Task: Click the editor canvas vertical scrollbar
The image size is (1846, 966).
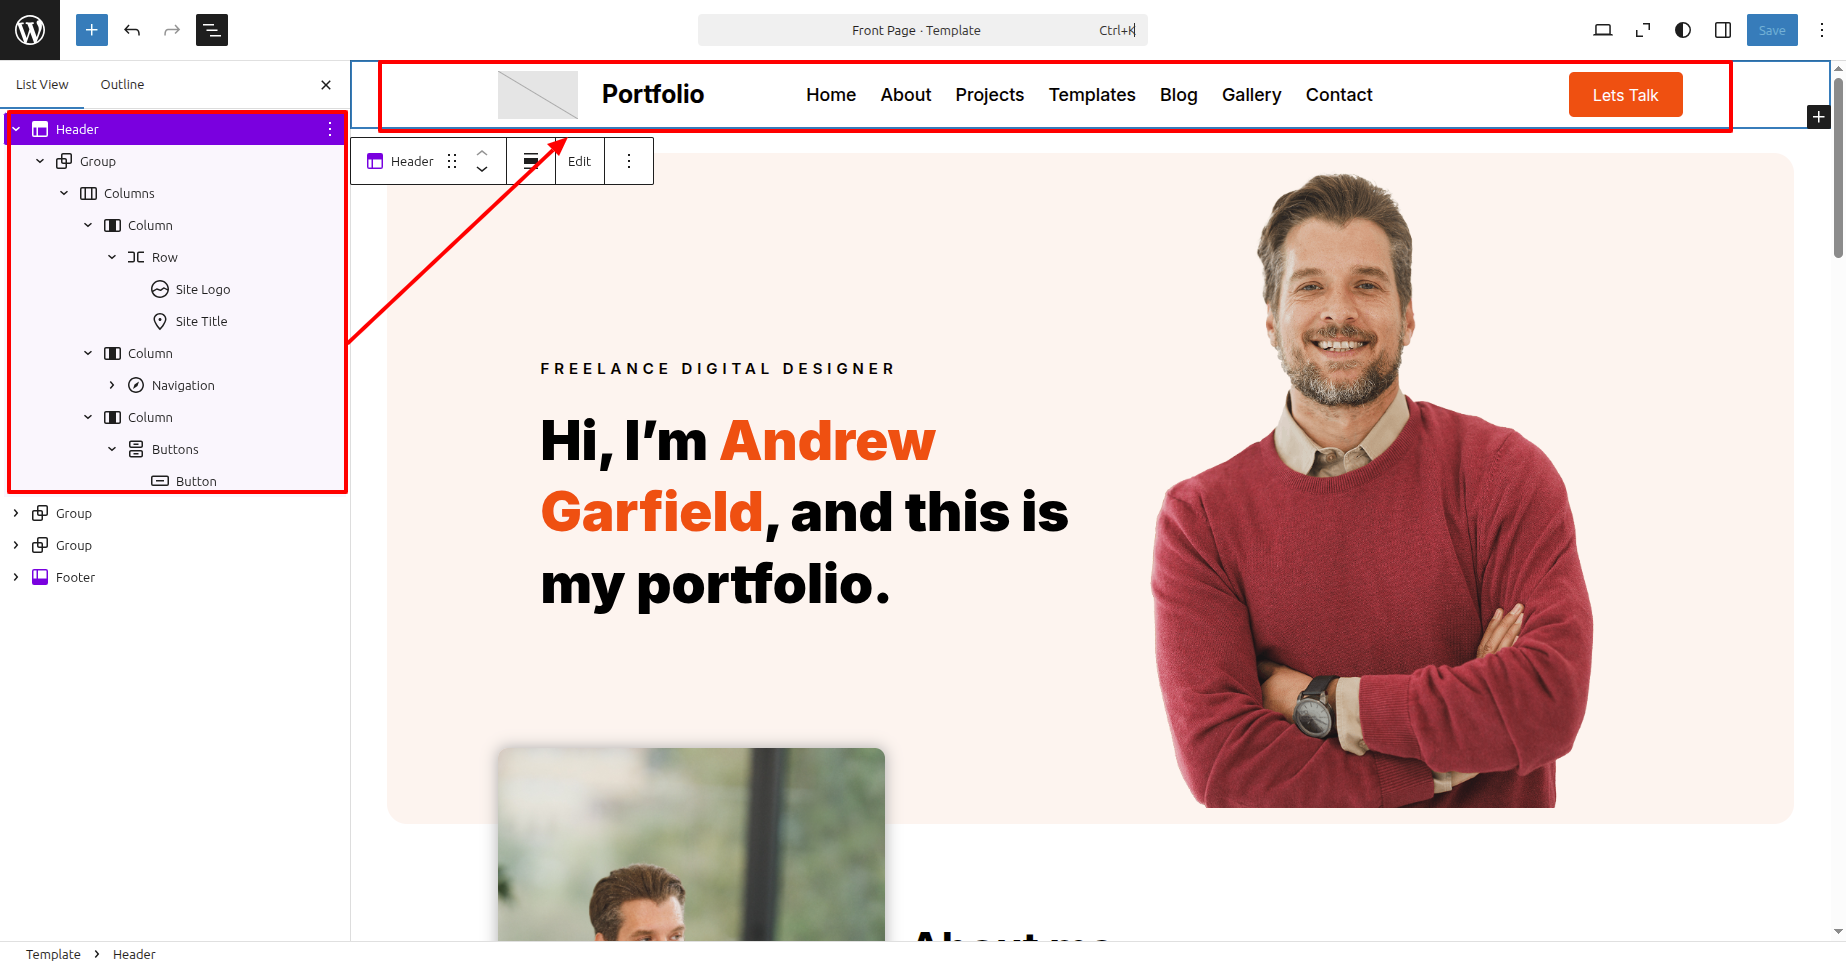Action: [1838, 167]
